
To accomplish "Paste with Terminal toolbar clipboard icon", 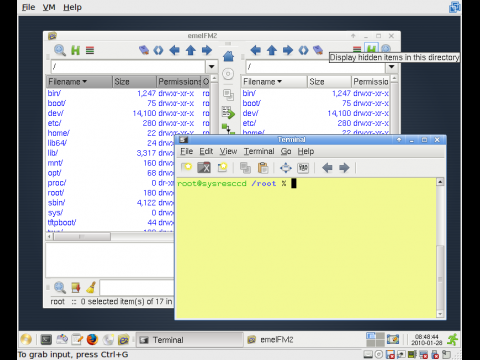I will pyautogui.click(x=263, y=168).
